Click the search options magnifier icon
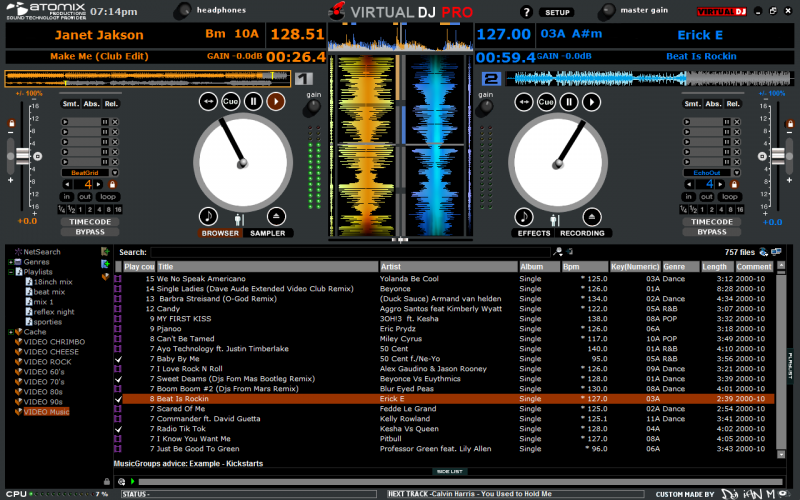Image resolution: width=800 pixels, height=500 pixels. (x=558, y=252)
